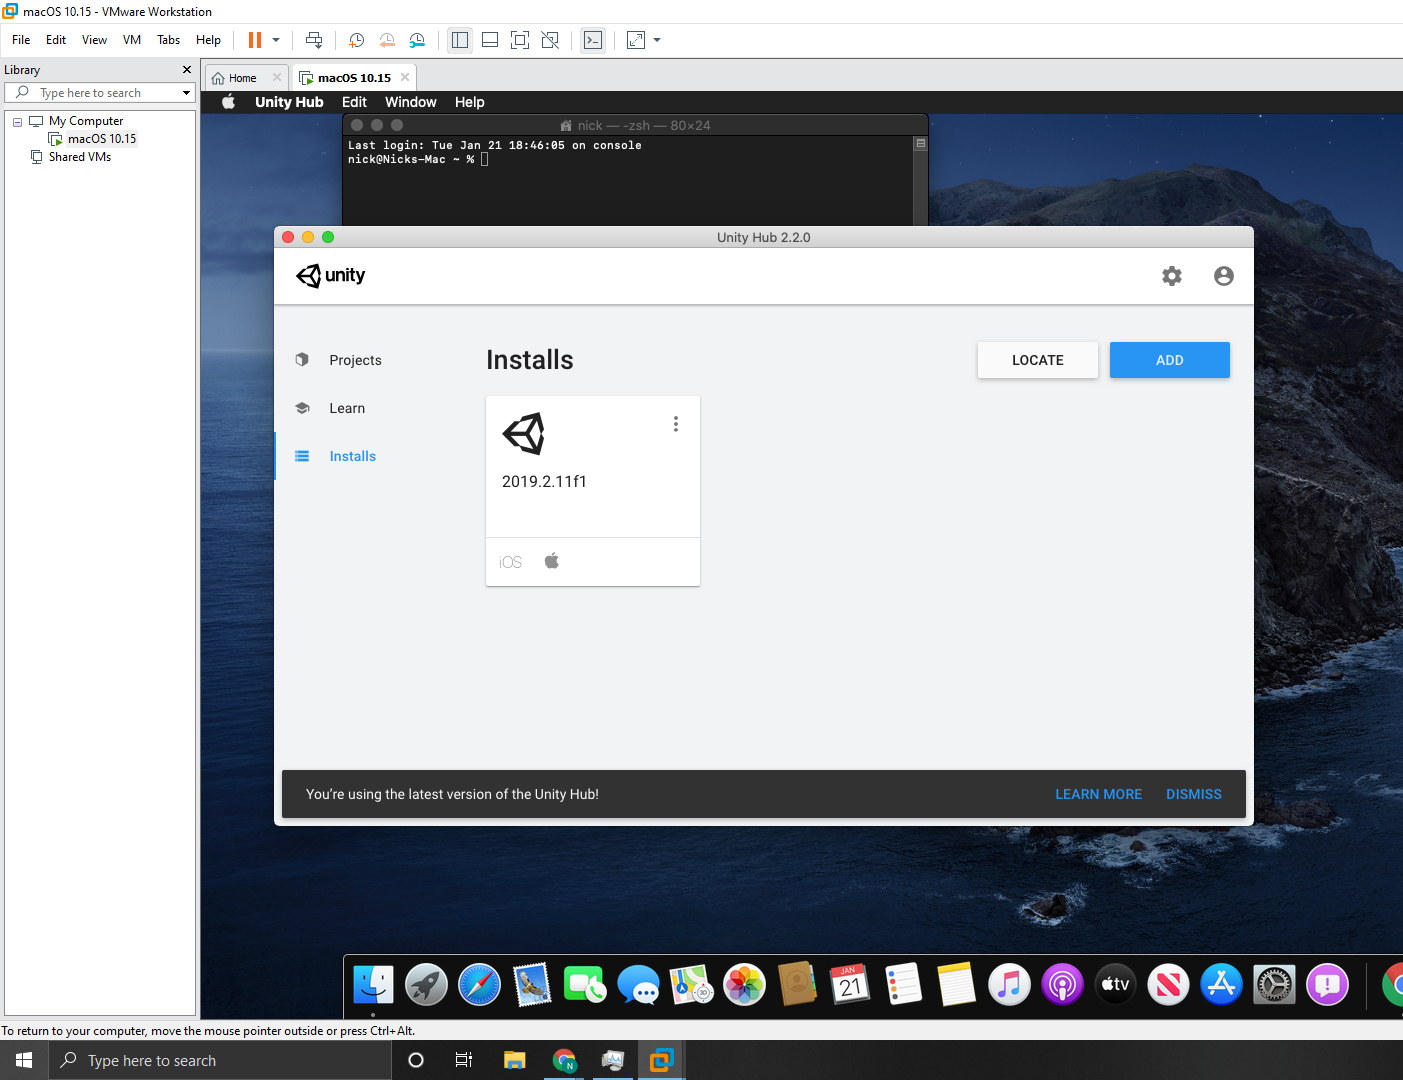The width and height of the screenshot is (1403, 1080).
Task: Open the library search dropdown arrow
Action: click(x=186, y=93)
